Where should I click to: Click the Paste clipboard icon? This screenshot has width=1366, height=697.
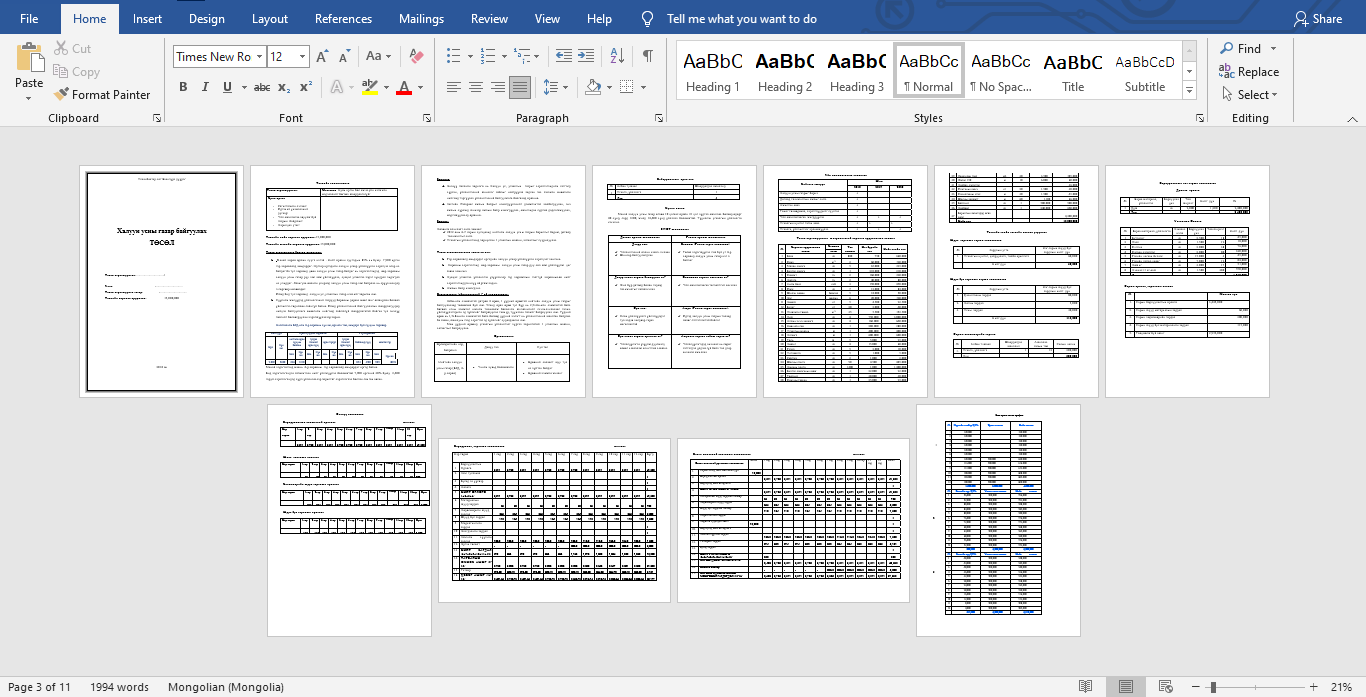click(x=29, y=57)
